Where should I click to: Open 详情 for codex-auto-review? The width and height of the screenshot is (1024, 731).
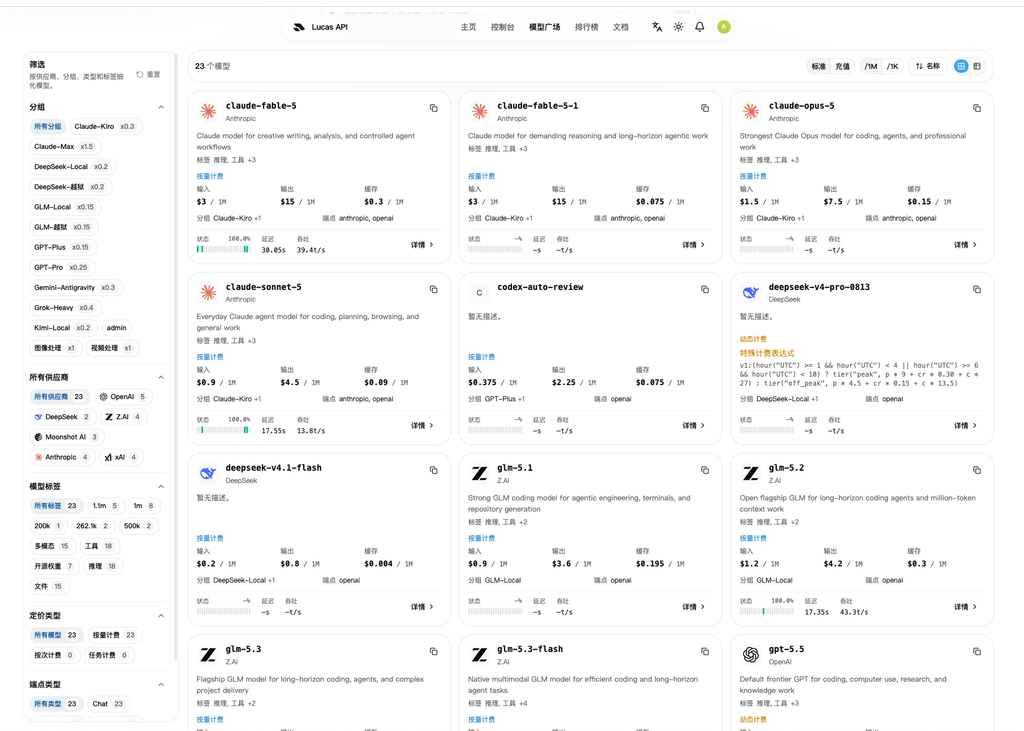pos(694,426)
